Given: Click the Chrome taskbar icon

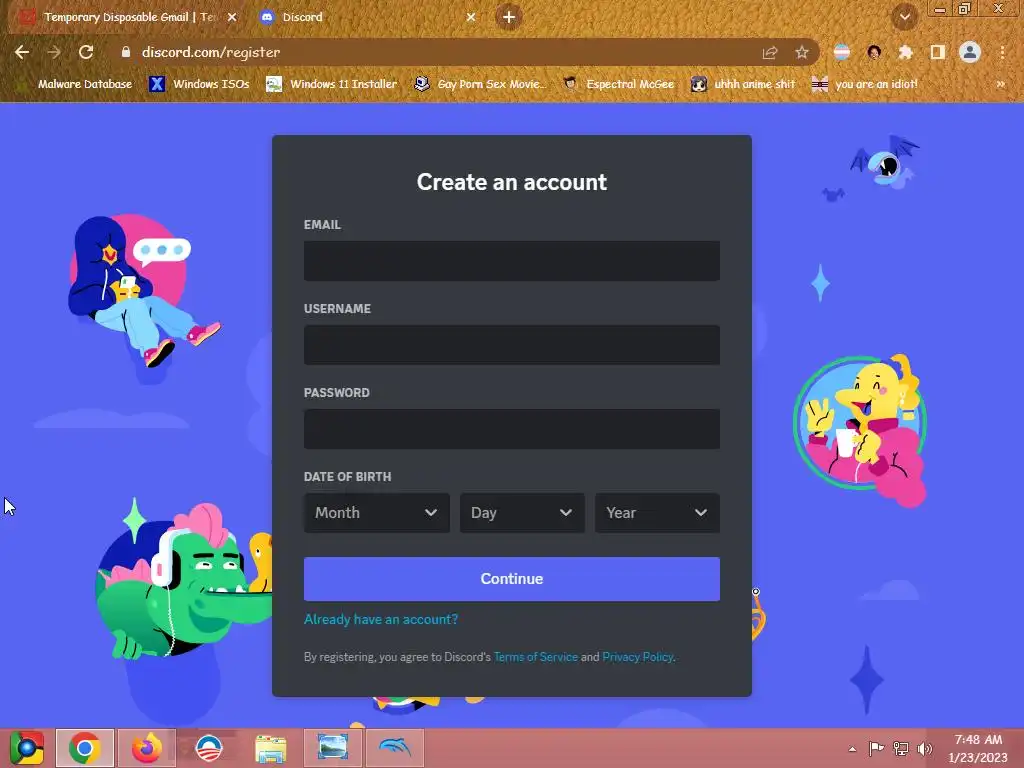Looking at the screenshot, I should 85,748.
